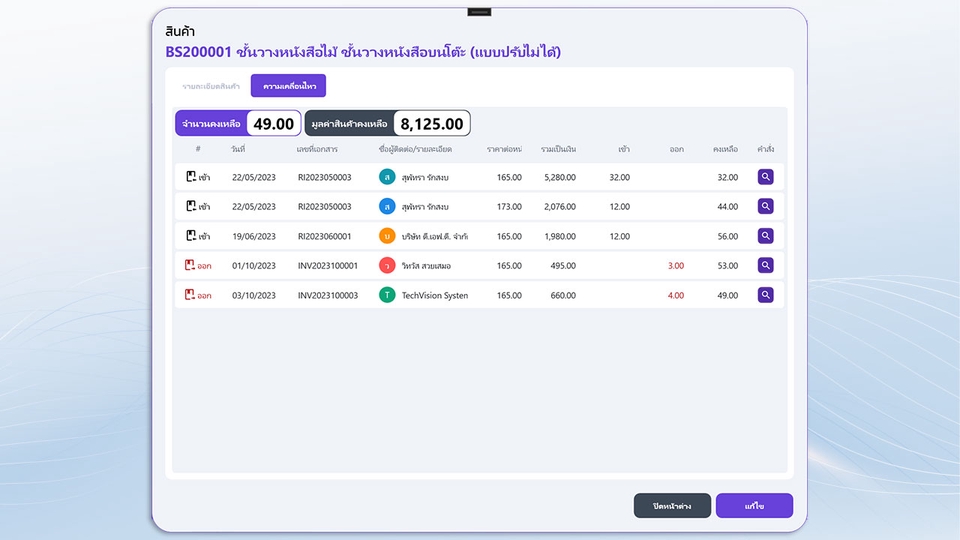Select the ความเคลื่อนไหว tab
The height and width of the screenshot is (540, 960).
pos(288,86)
